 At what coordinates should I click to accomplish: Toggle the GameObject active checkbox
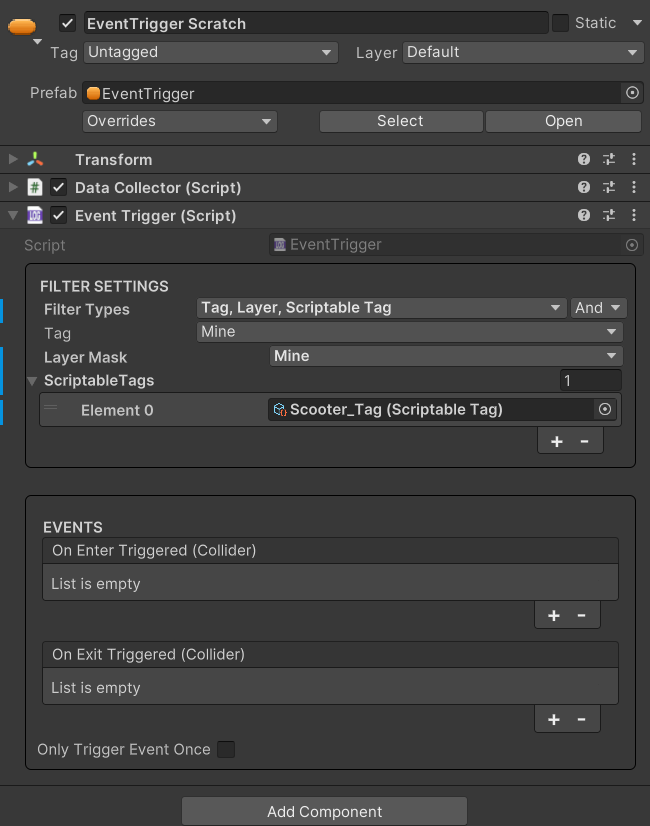(x=67, y=23)
